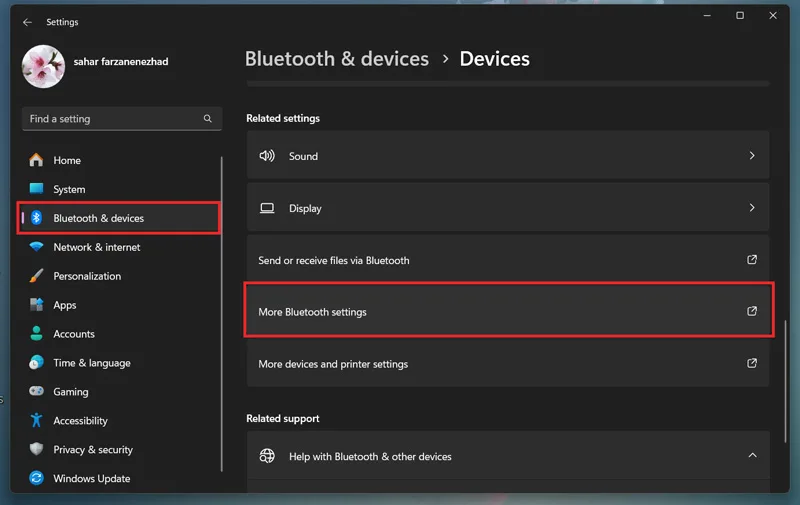Click the Windows Update sync icon
The image size is (800, 505).
click(36, 478)
